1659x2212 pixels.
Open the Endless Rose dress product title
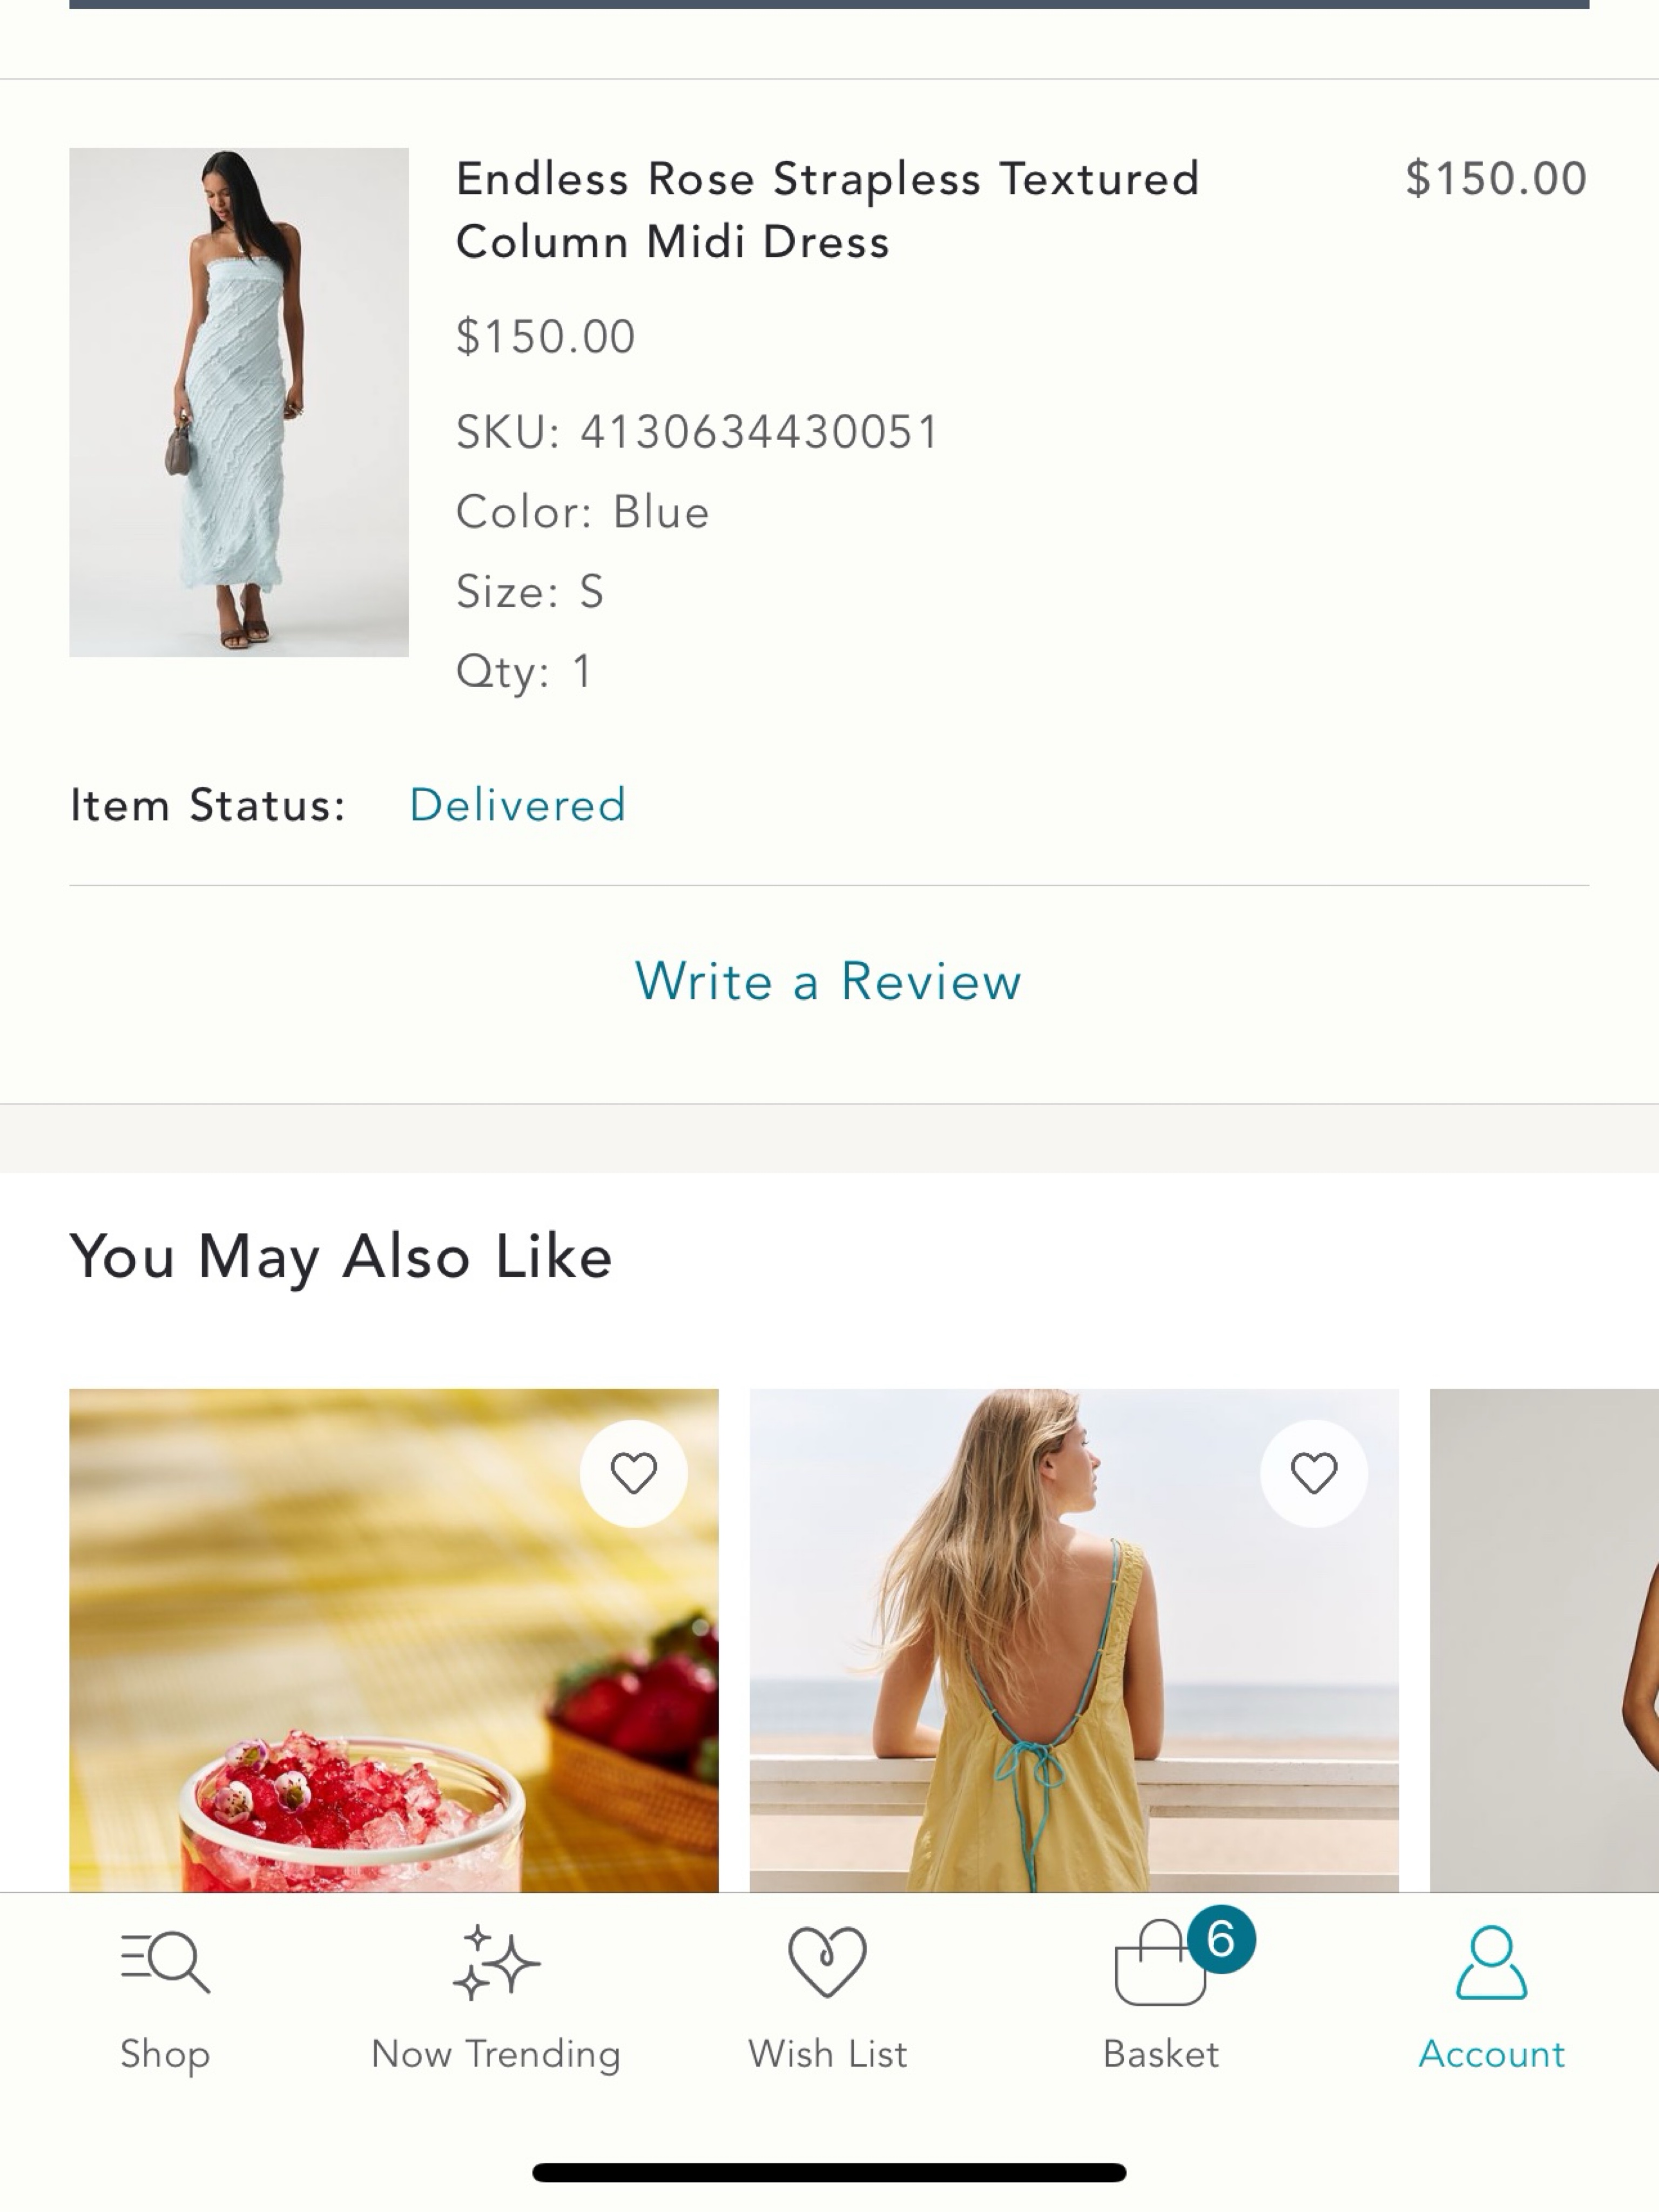pyautogui.click(x=828, y=210)
